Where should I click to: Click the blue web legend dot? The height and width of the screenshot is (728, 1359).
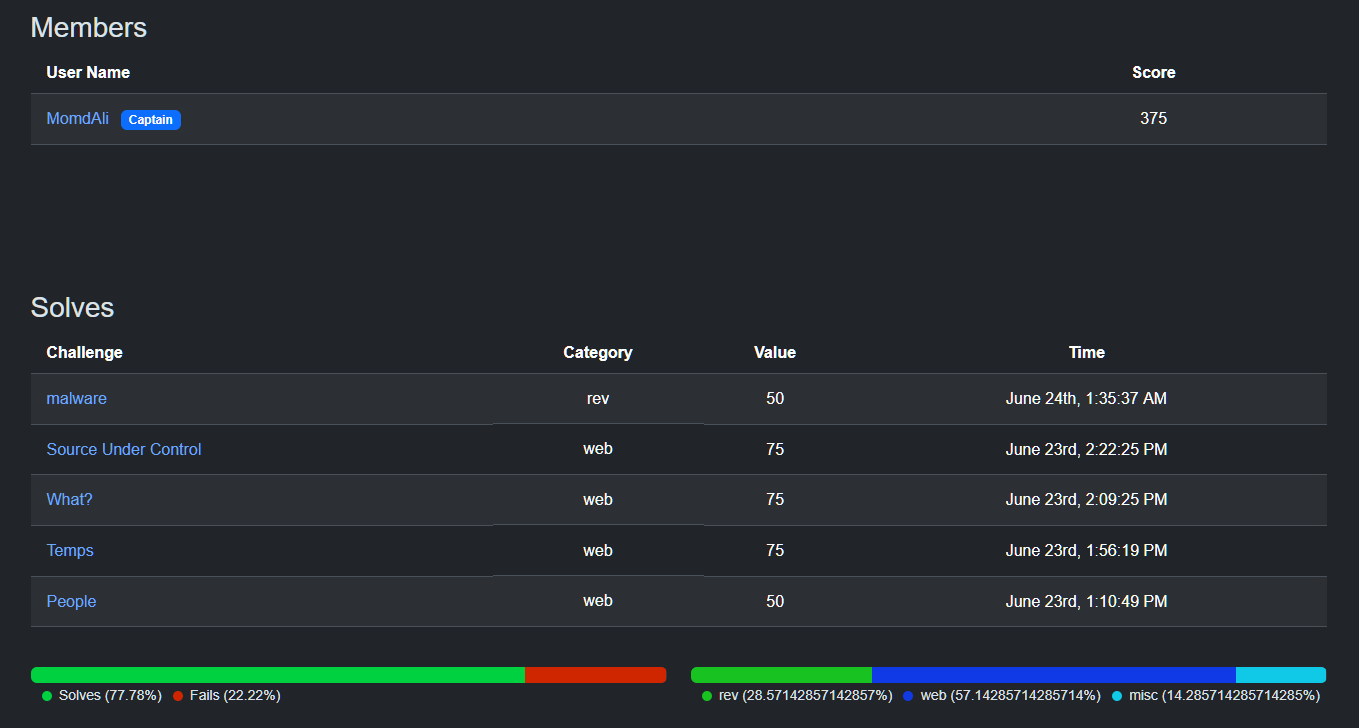coord(908,696)
